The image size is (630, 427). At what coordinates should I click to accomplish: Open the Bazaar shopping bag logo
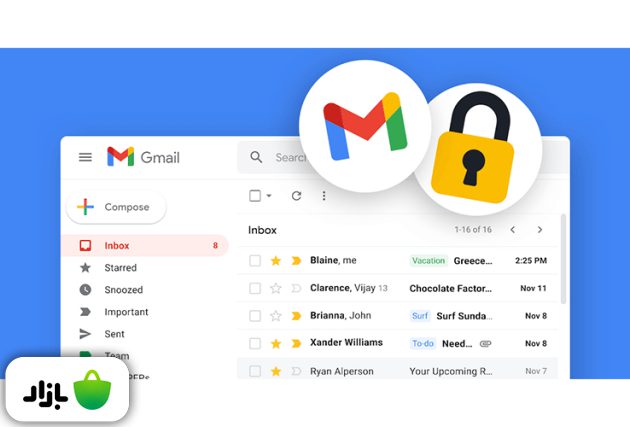coord(92,390)
